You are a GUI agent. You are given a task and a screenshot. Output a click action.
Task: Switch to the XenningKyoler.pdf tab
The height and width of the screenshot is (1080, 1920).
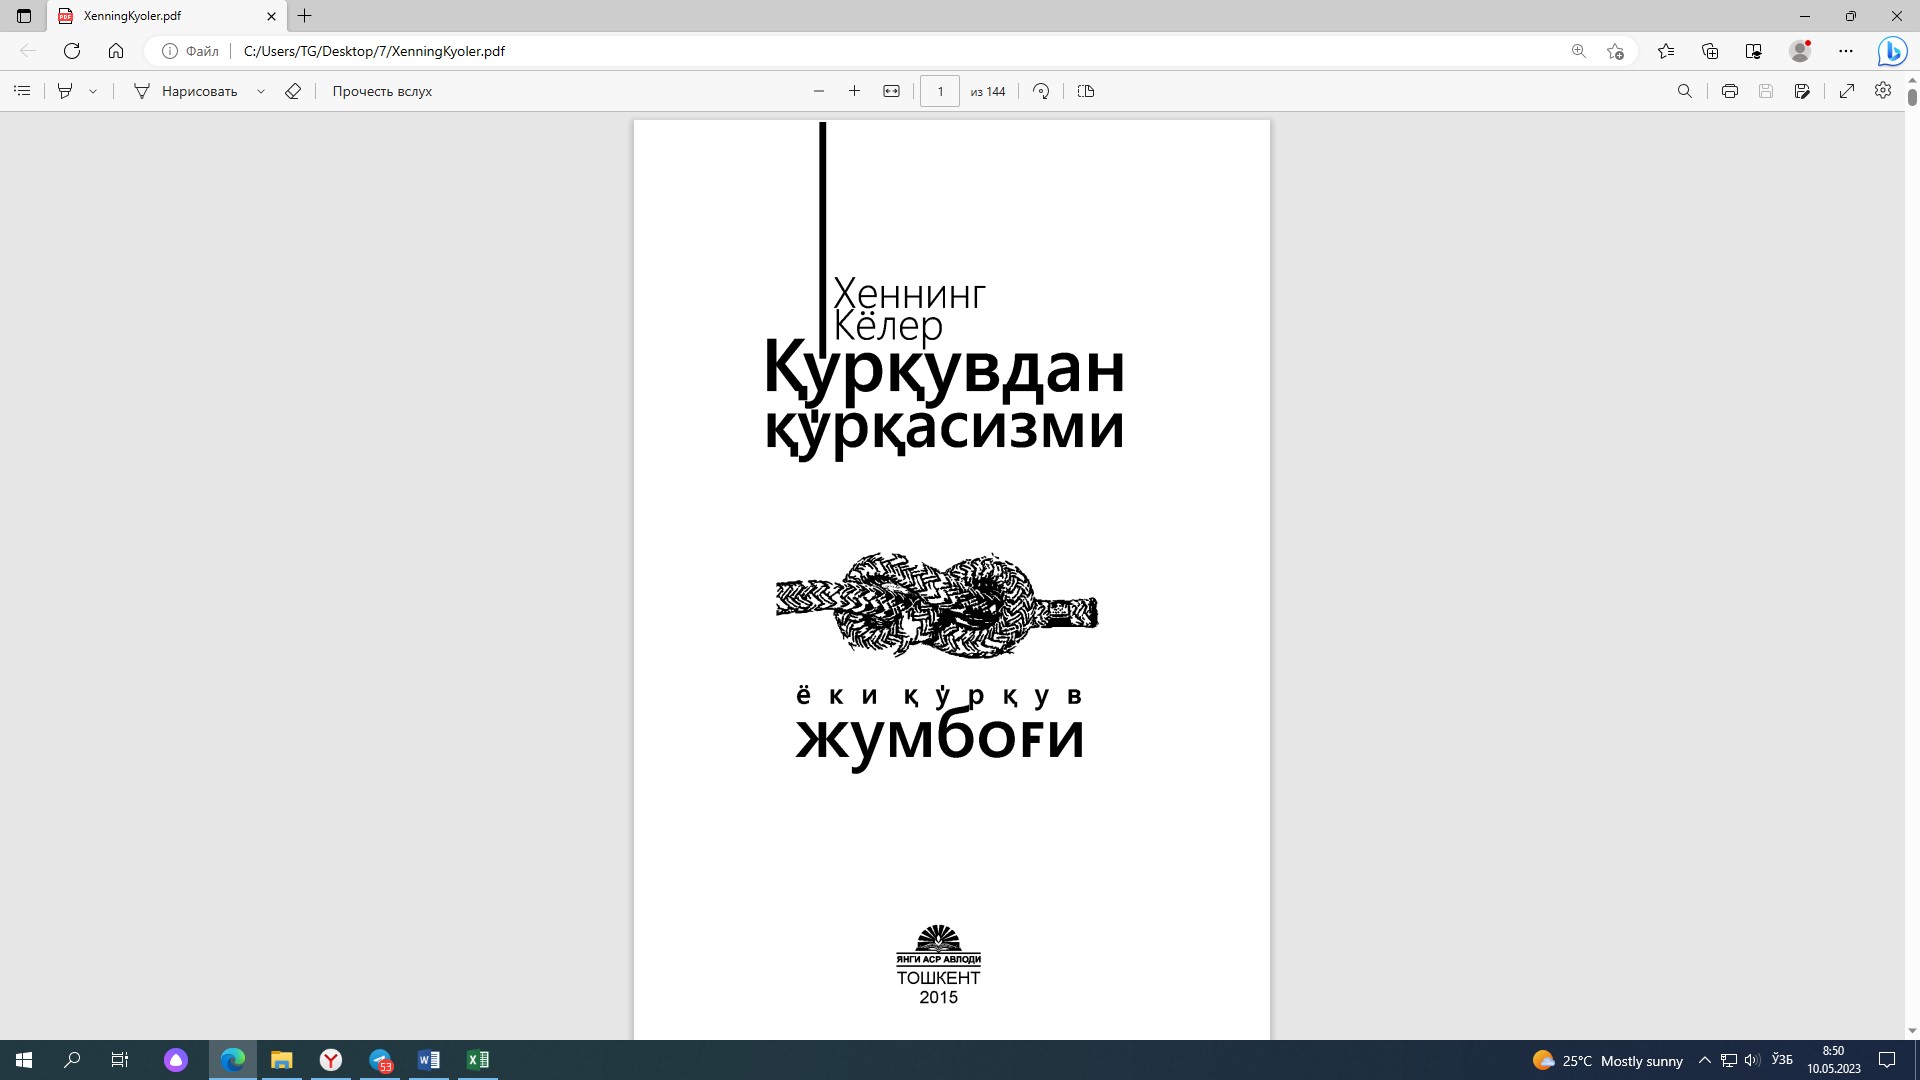pos(160,16)
